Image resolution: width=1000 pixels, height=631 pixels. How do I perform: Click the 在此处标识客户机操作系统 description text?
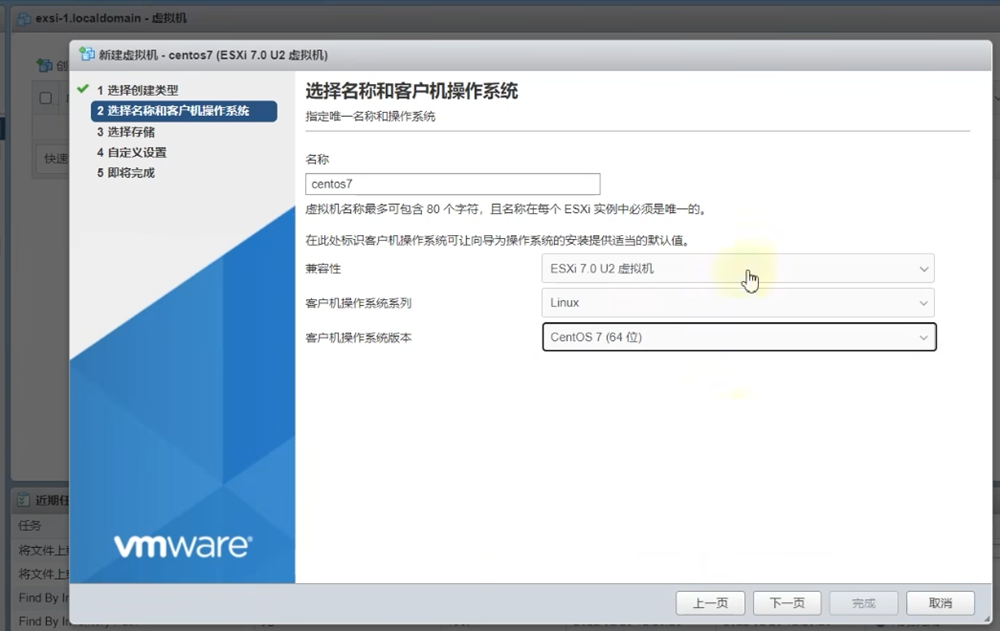point(497,241)
